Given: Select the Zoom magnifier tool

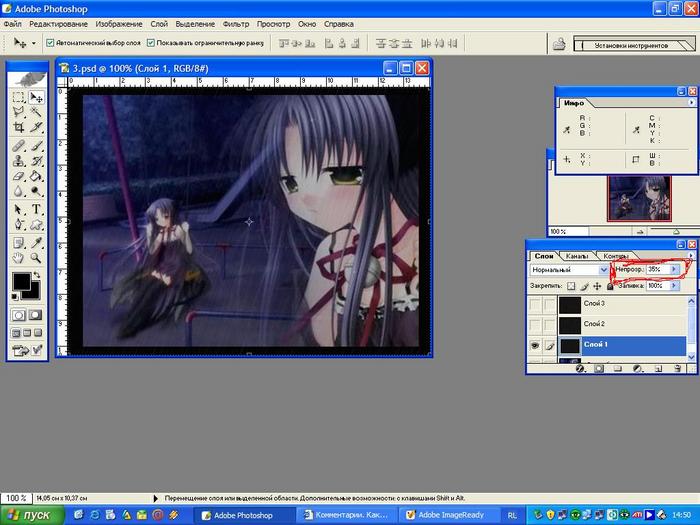Looking at the screenshot, I should pyautogui.click(x=36, y=258).
